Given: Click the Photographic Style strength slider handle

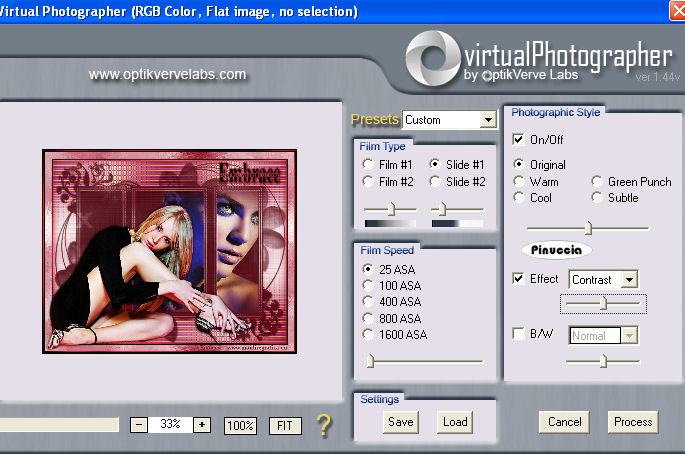Looking at the screenshot, I should (x=588, y=228).
